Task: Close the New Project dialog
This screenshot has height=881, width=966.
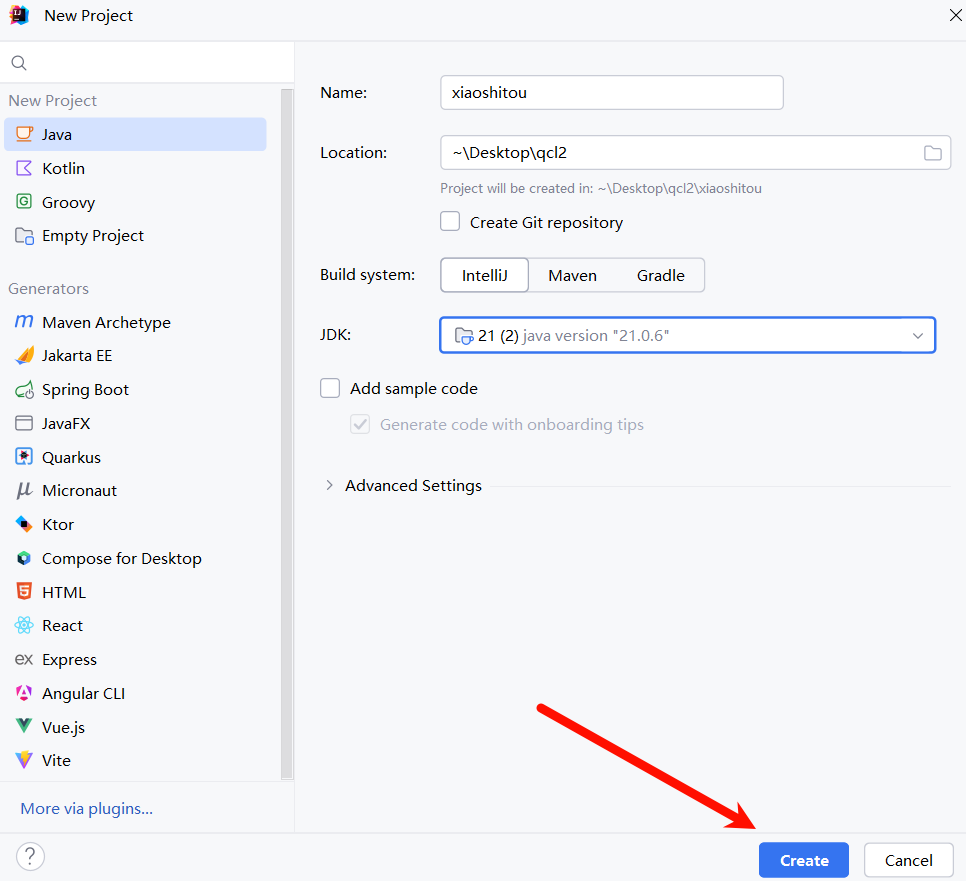Action: (x=955, y=15)
